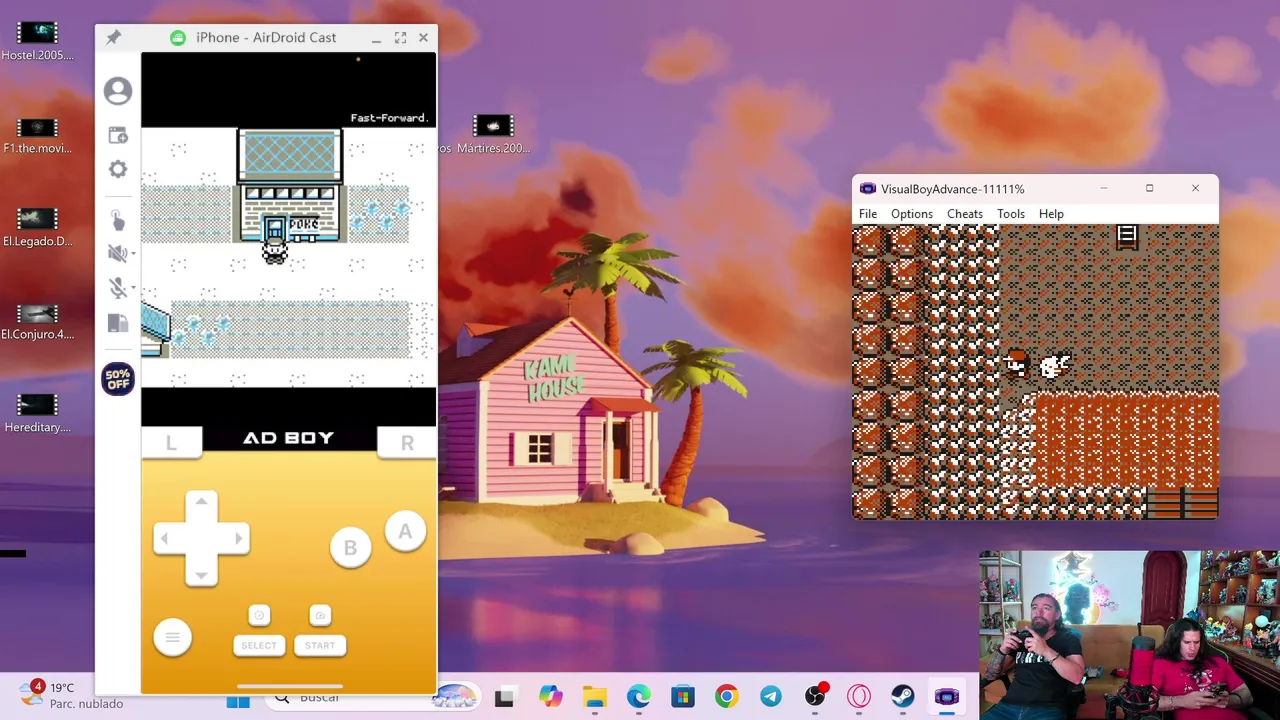Tap the D-pad left arrow
Screen dimensions: 1280x720
coord(166,539)
